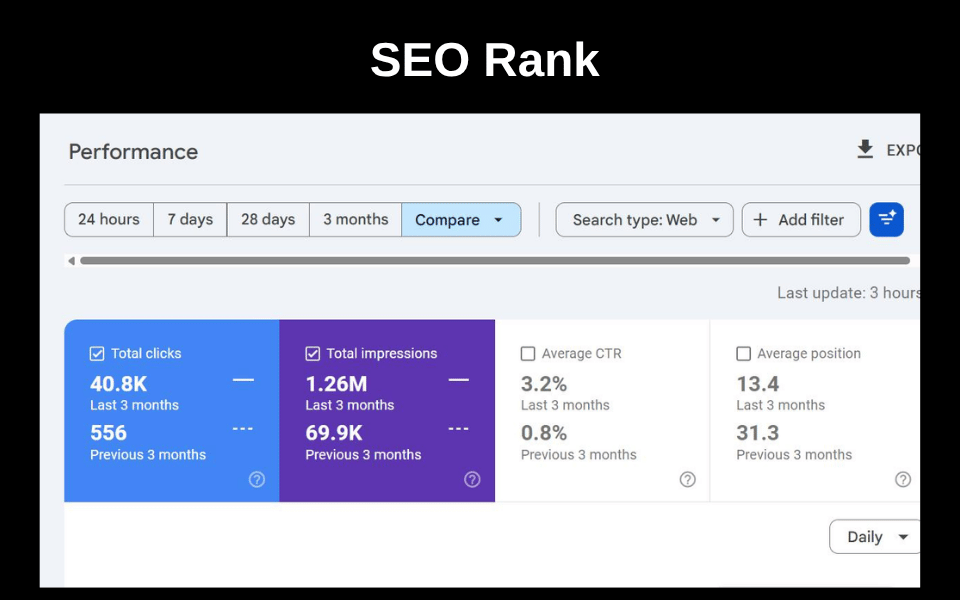Click the 69.9K previous impressions value
This screenshot has height=600, width=960.
[x=334, y=433]
